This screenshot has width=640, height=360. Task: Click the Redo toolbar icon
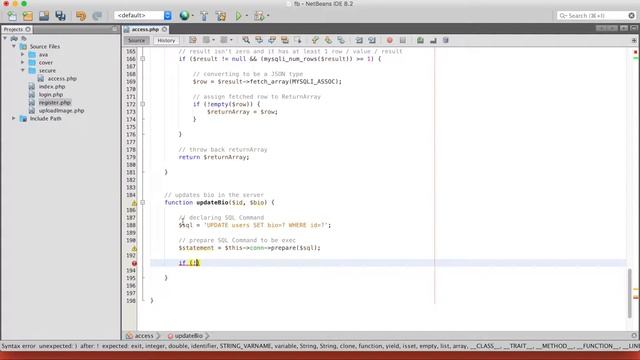point(97,16)
